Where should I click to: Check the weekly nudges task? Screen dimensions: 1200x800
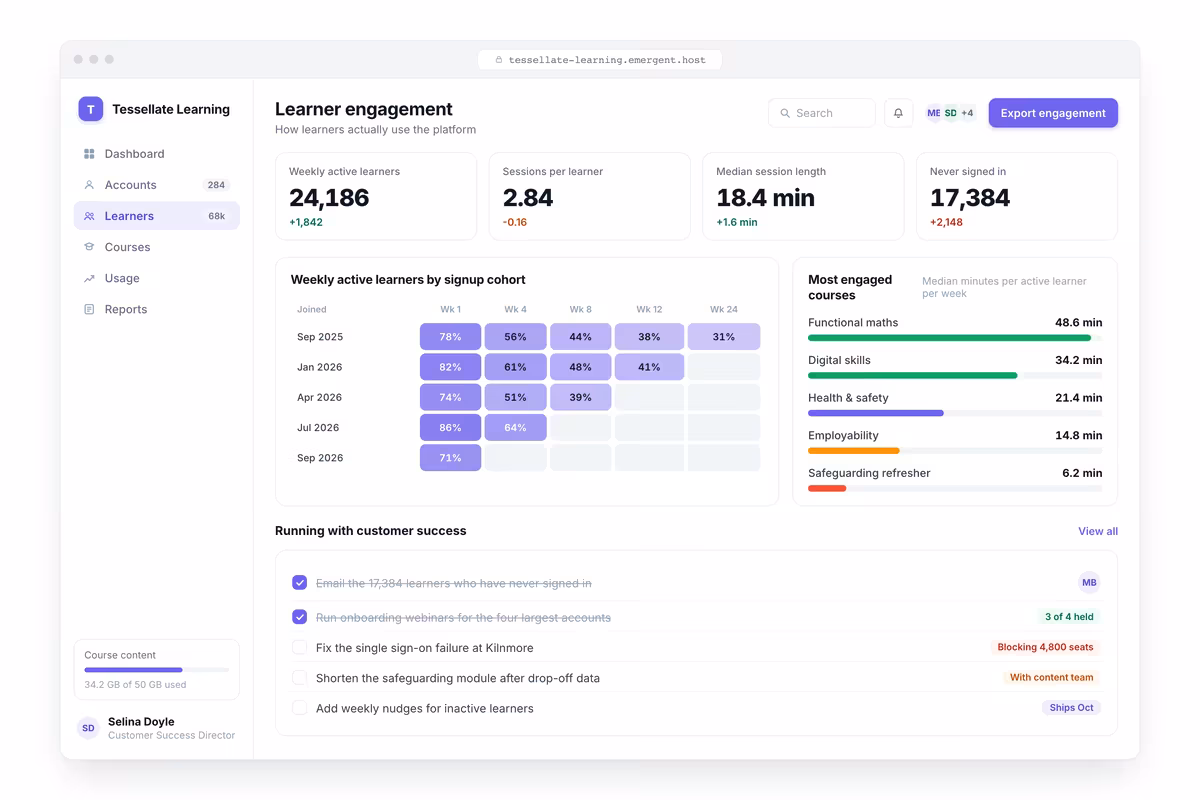click(x=299, y=707)
